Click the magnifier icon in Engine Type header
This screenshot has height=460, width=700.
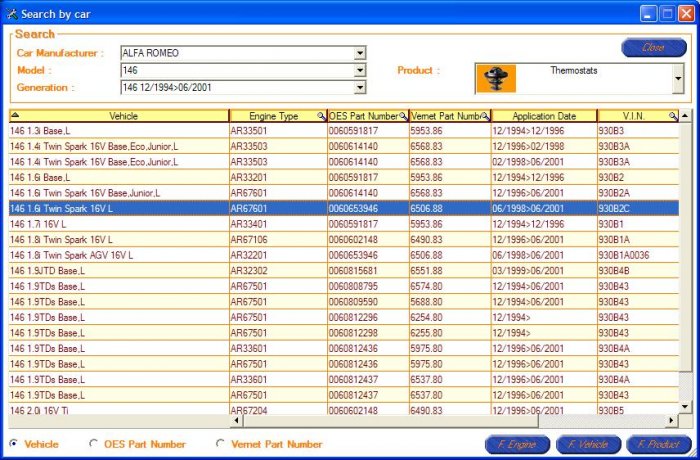pyautogui.click(x=321, y=117)
